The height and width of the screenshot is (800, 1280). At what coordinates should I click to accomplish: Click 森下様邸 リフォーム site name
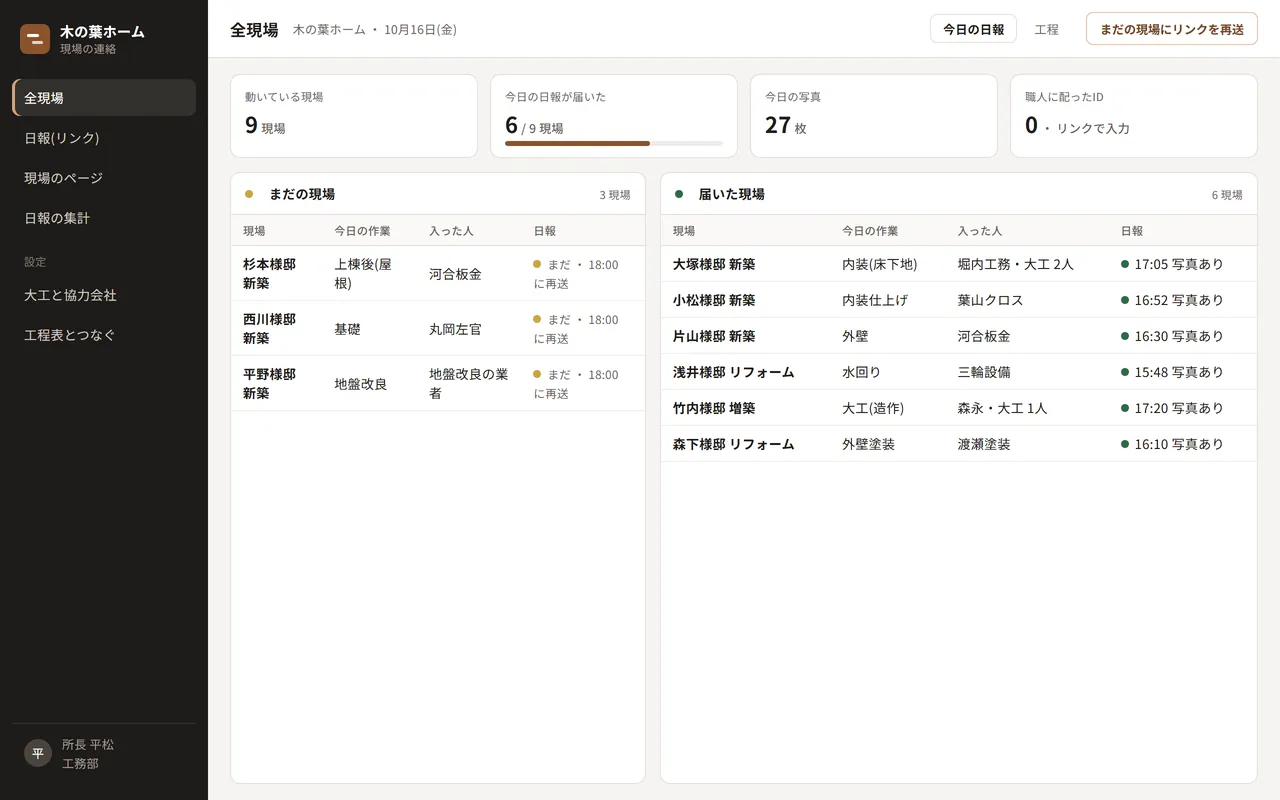pyautogui.click(x=734, y=444)
